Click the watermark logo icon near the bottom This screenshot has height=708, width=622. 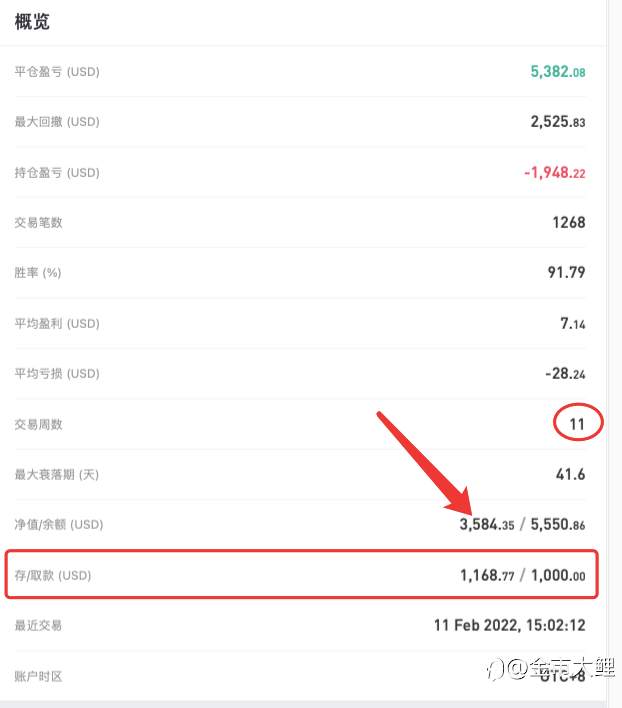[495, 669]
